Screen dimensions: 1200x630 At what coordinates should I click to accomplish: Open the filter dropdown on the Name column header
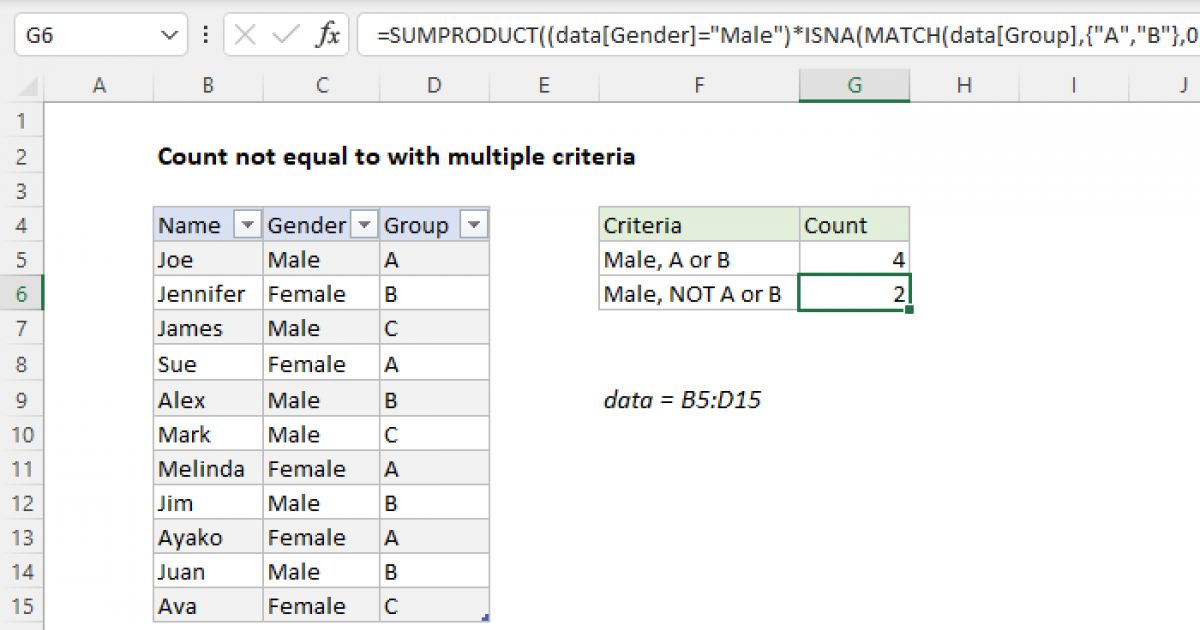[247, 224]
